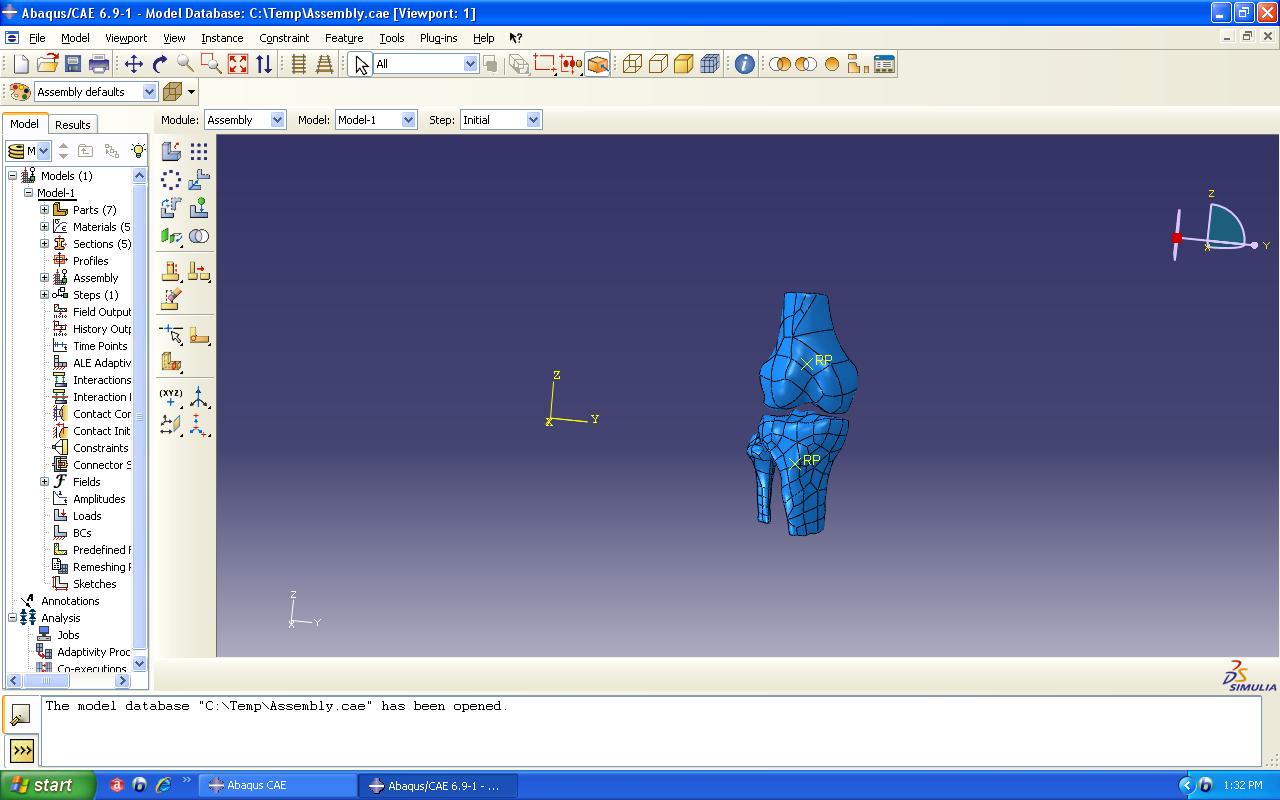The width and height of the screenshot is (1280, 800).
Task: Click the Pan View tool
Action: [x=133, y=64]
